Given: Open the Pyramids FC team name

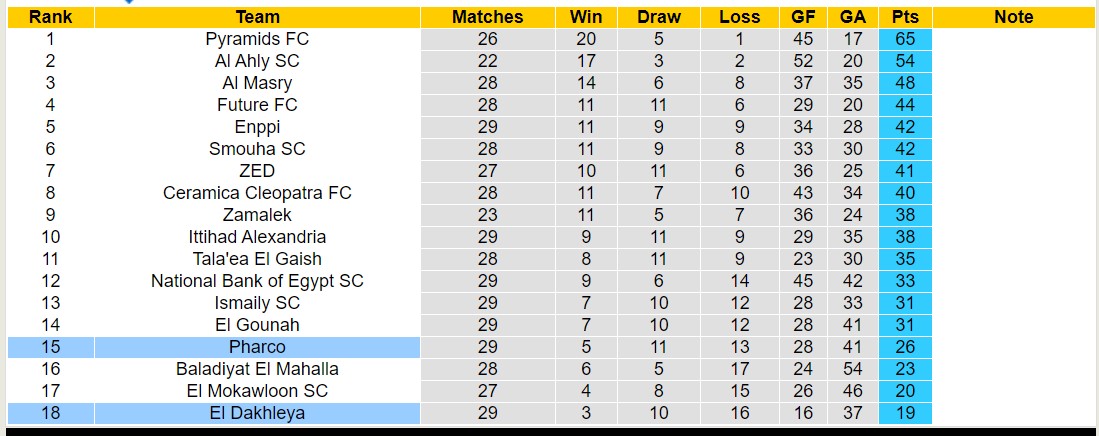Looking at the screenshot, I should 257,39.
